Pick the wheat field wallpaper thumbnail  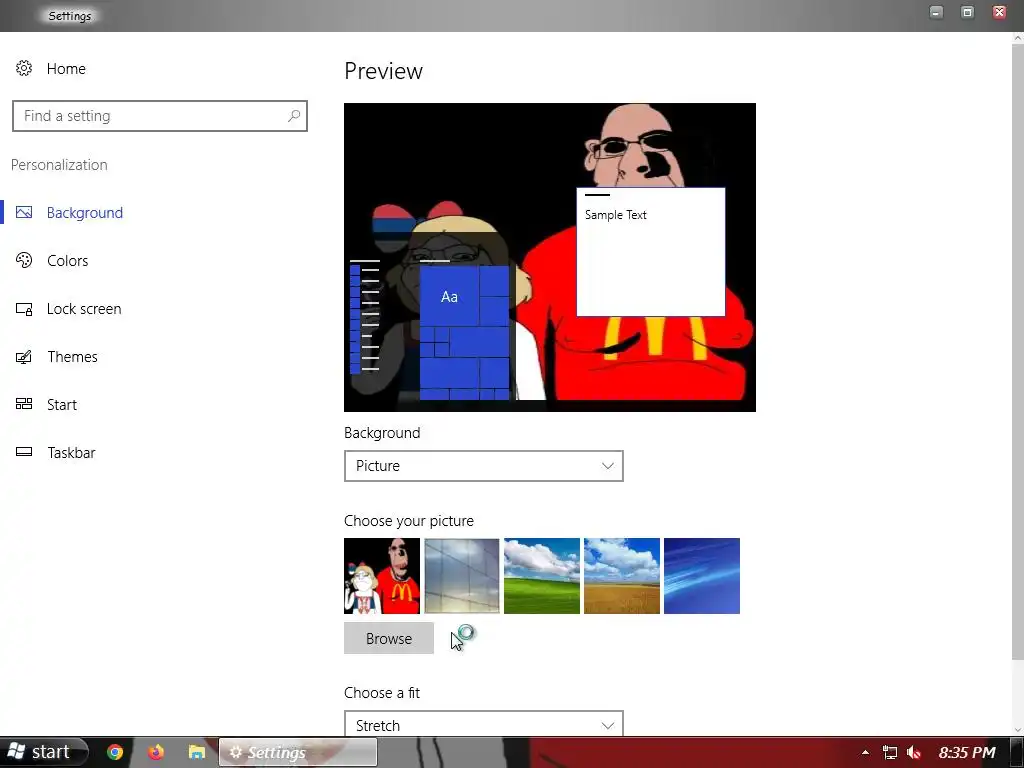tap(622, 576)
